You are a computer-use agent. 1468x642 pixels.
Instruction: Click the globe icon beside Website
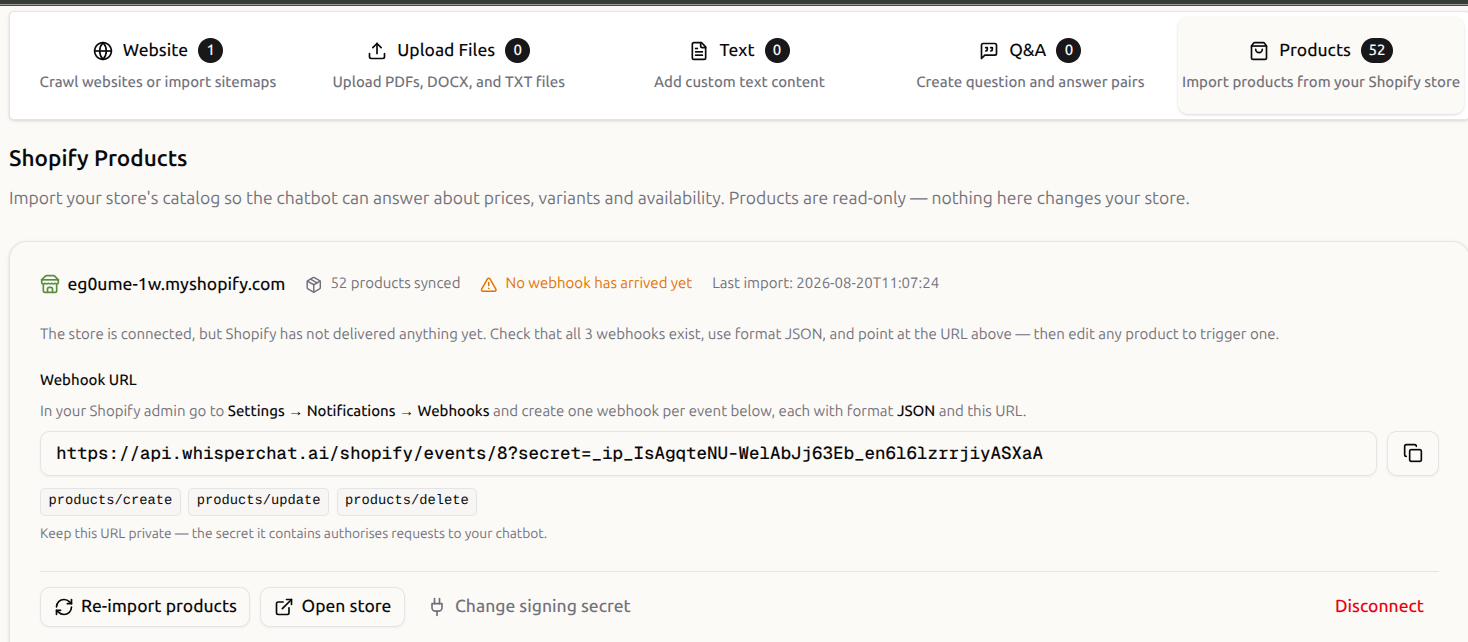[x=103, y=51]
